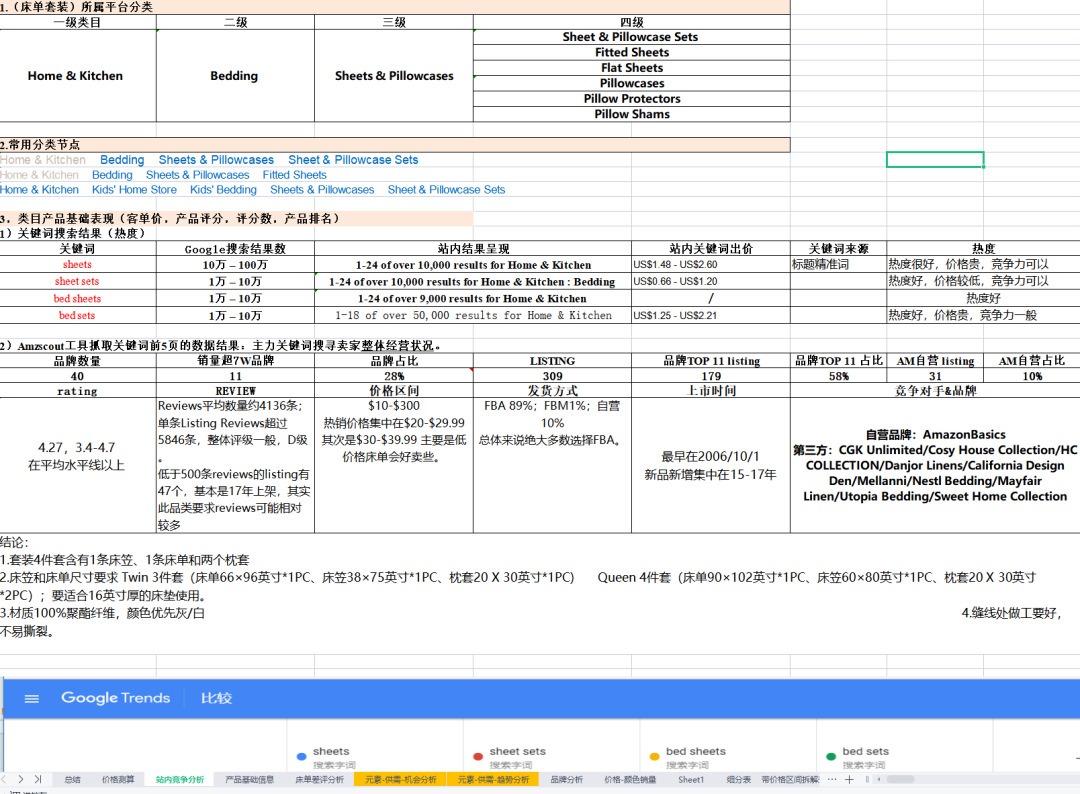Viewport: 1080px width, 794px height.
Task: Open the 带价格区间拆解 sheet tab
Action: pyautogui.click(x=790, y=780)
